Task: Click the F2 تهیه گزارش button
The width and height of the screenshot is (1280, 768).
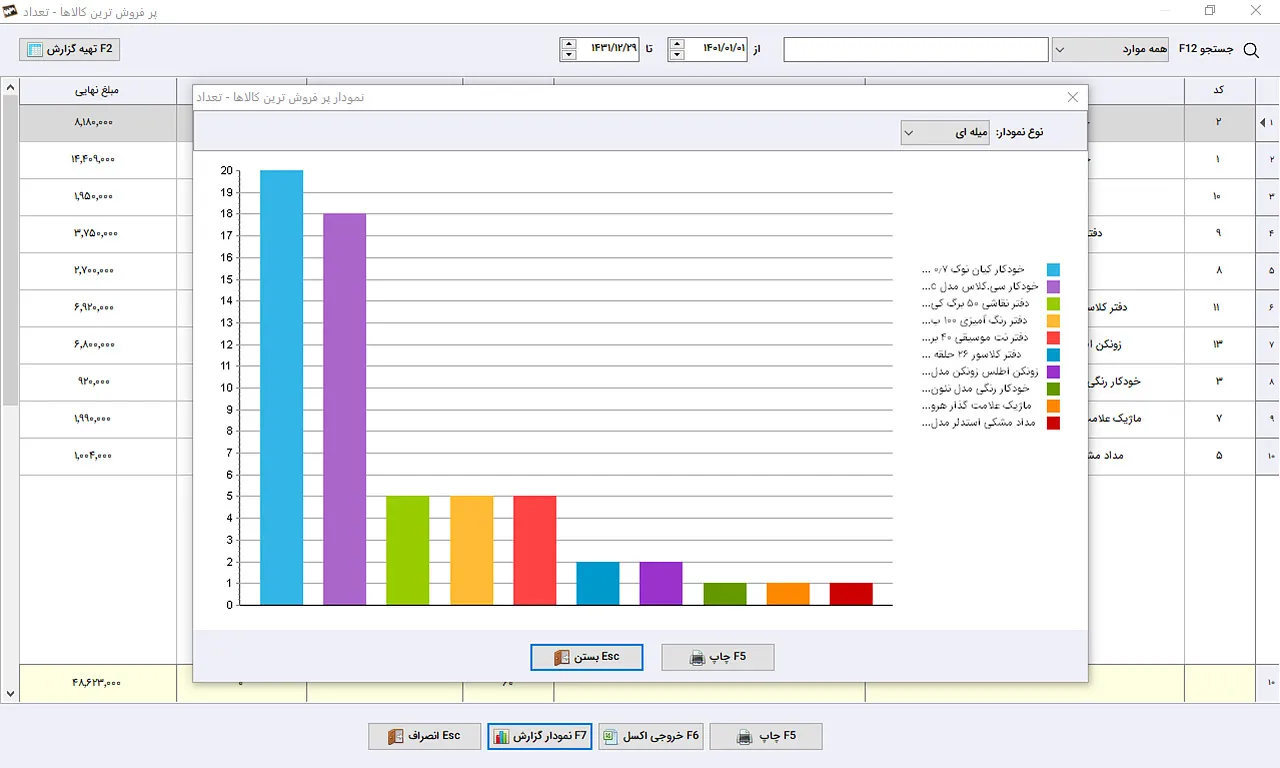Action: tap(70, 49)
